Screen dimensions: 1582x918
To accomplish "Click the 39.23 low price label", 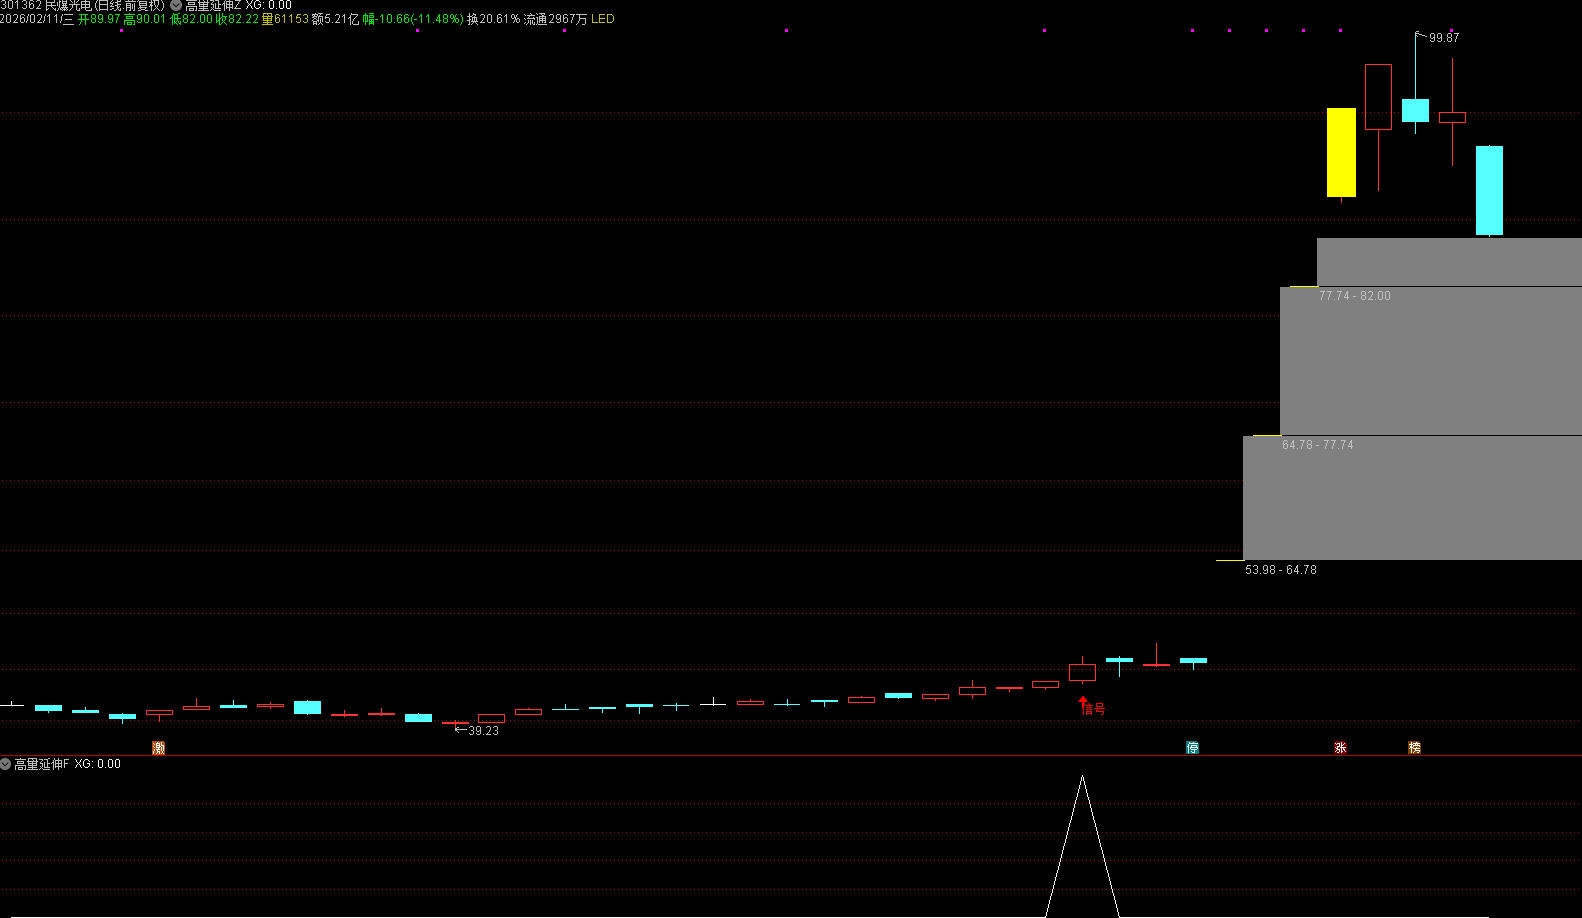I will tap(483, 731).
